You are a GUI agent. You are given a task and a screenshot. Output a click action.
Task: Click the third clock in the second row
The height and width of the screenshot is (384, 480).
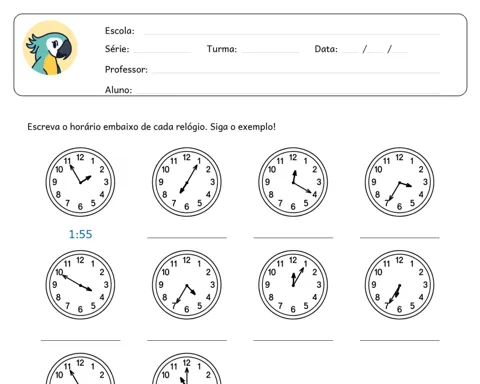click(293, 285)
